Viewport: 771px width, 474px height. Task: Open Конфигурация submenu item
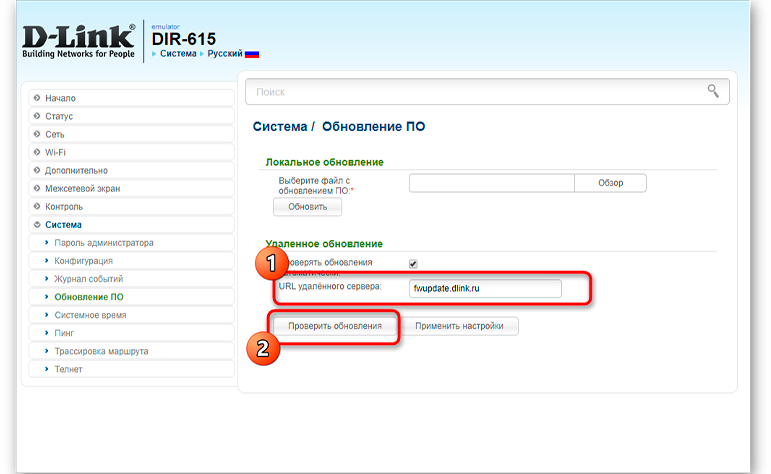tap(131, 261)
